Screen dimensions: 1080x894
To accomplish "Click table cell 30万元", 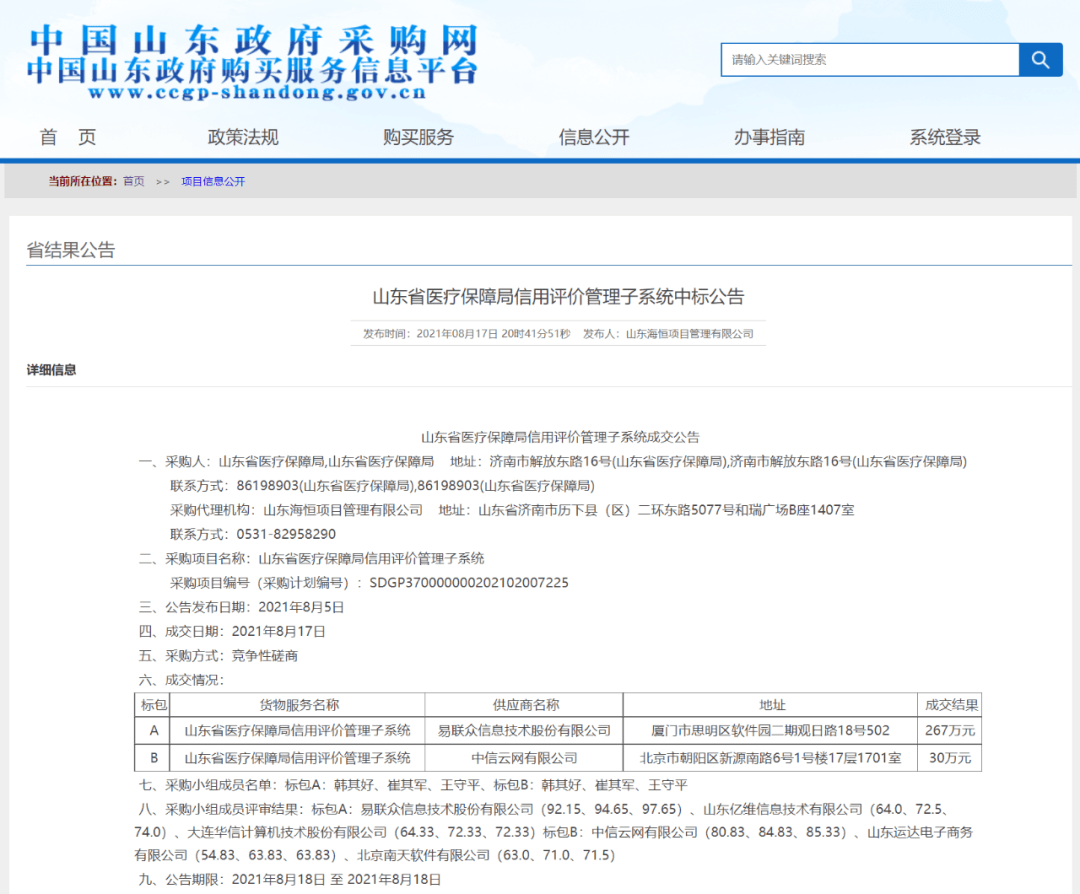I will (951, 758).
